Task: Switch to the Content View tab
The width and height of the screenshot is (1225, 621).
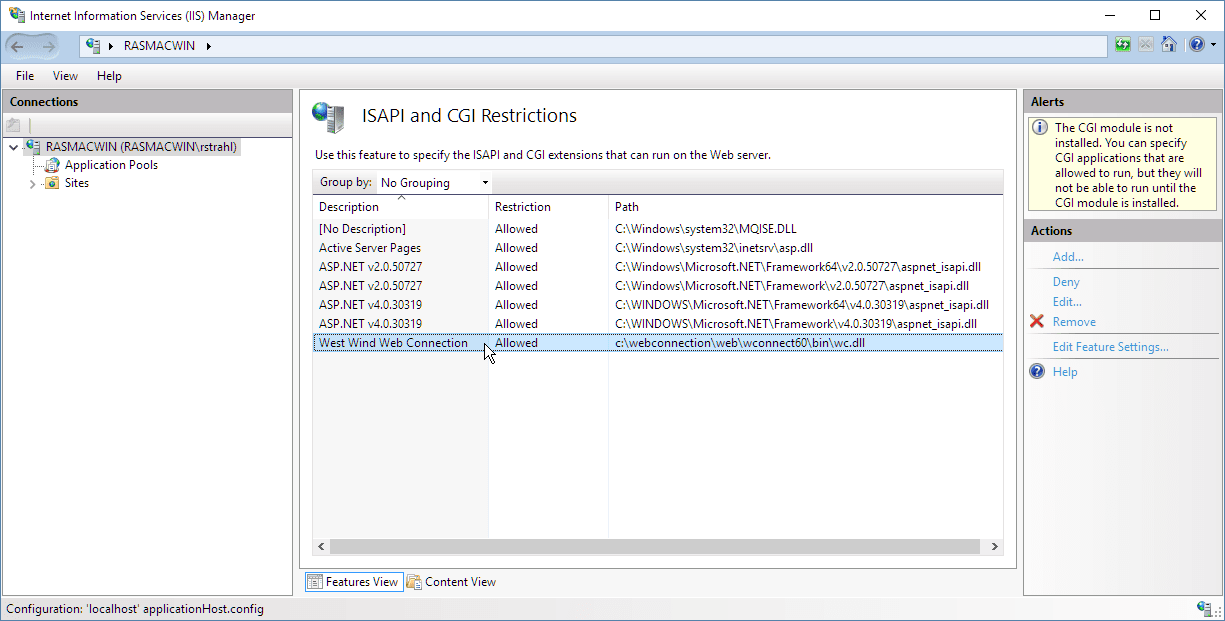Action: [451, 582]
